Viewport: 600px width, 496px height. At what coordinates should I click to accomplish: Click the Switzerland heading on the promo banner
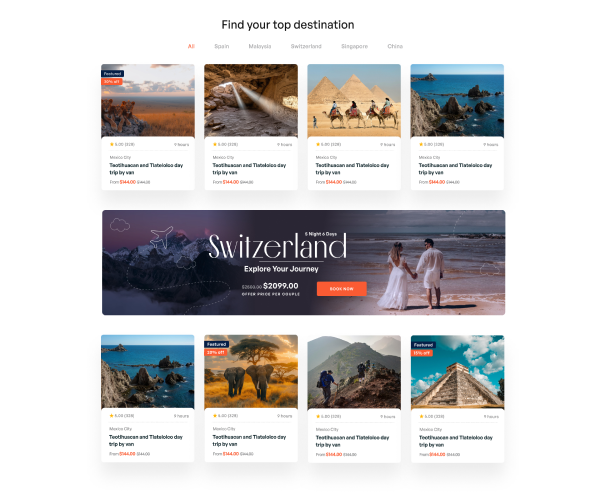point(277,247)
